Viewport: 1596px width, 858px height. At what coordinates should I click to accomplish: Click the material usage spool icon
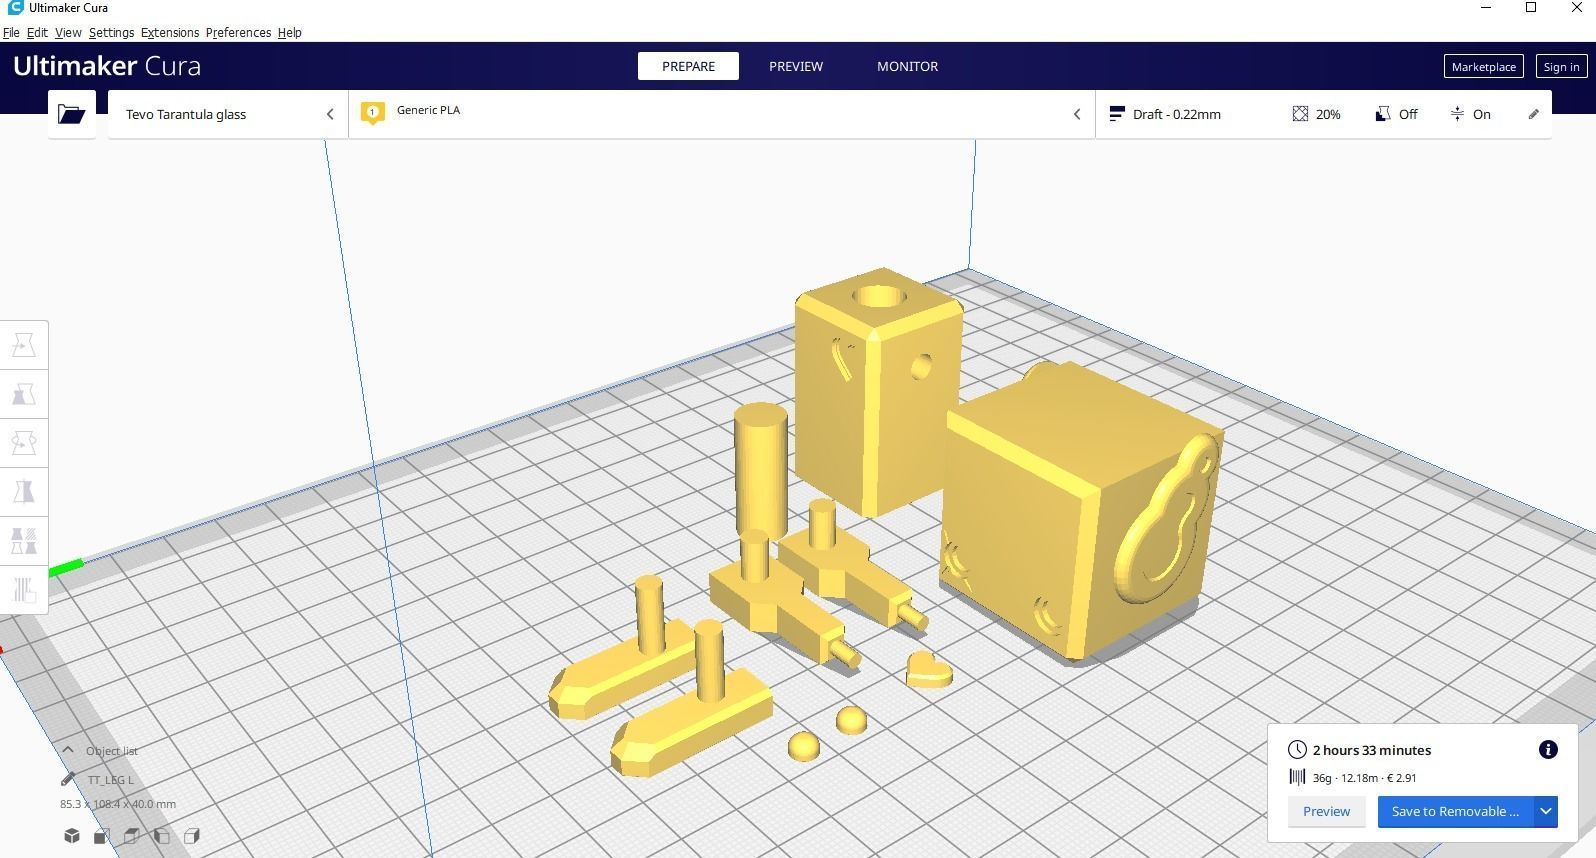(x=1297, y=777)
